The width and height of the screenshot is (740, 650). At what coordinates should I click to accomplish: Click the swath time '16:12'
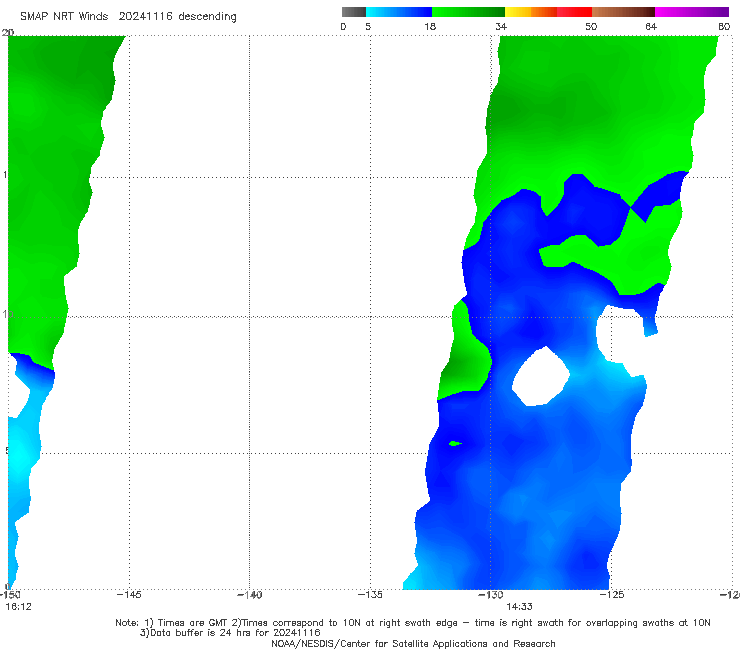[18, 607]
